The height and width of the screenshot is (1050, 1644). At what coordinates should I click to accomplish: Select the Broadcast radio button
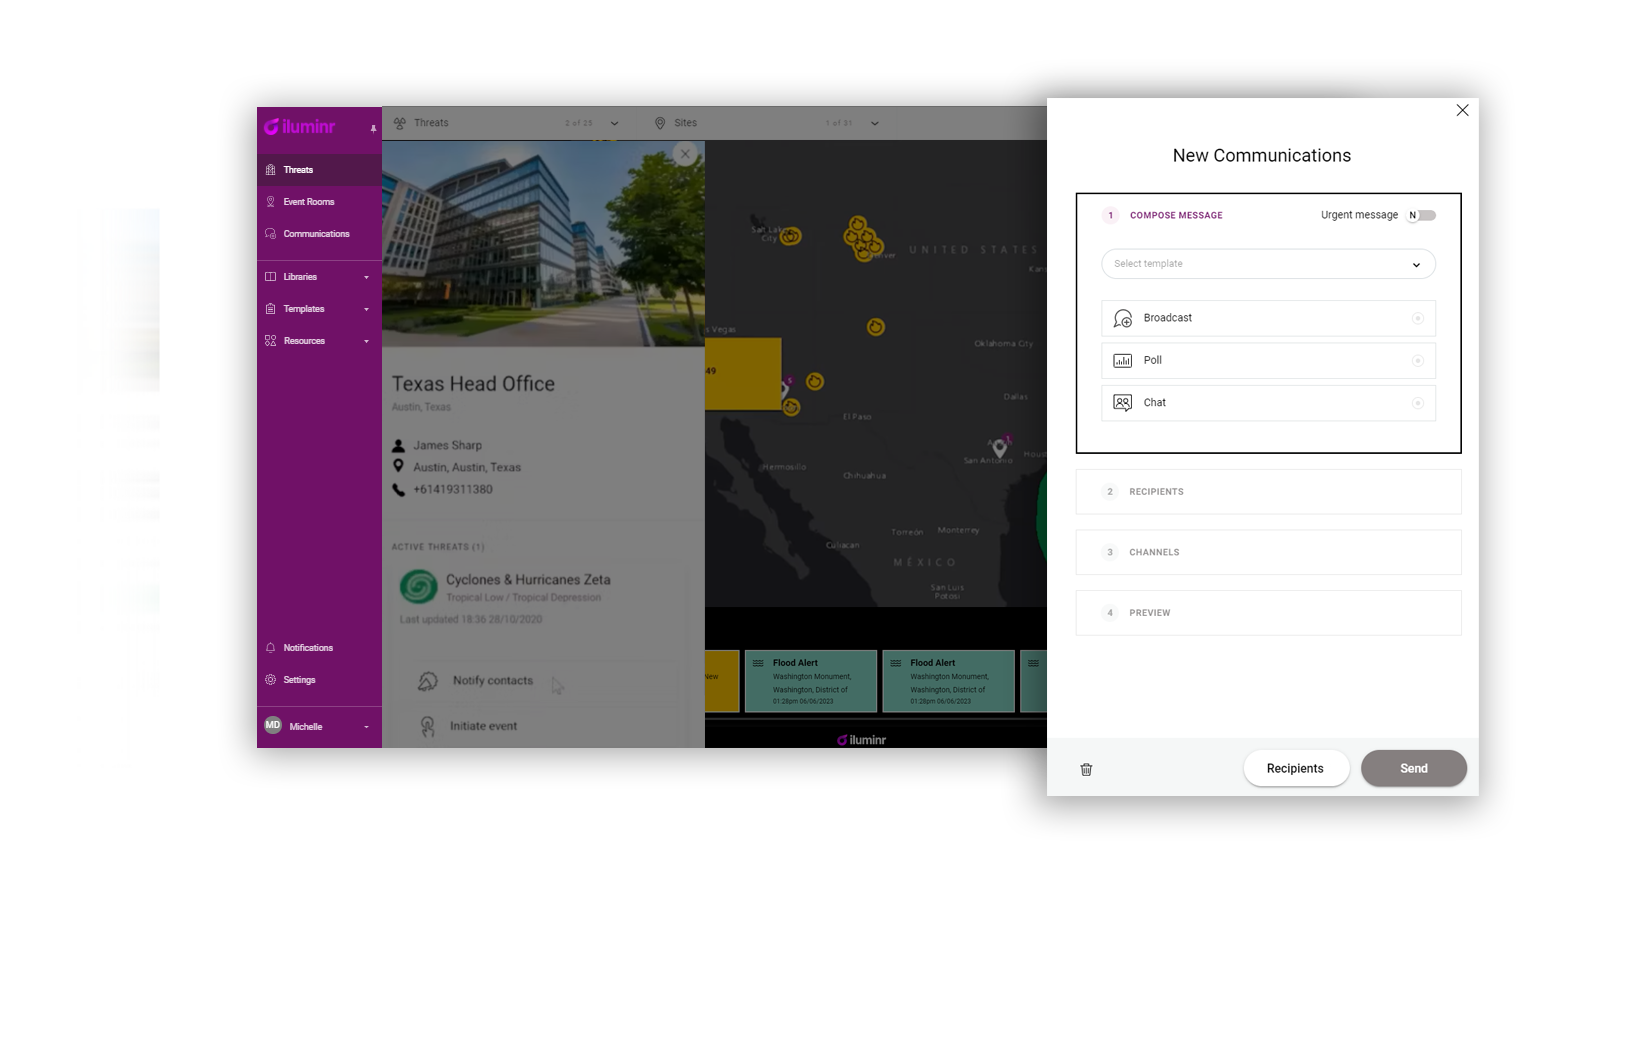(x=1417, y=318)
